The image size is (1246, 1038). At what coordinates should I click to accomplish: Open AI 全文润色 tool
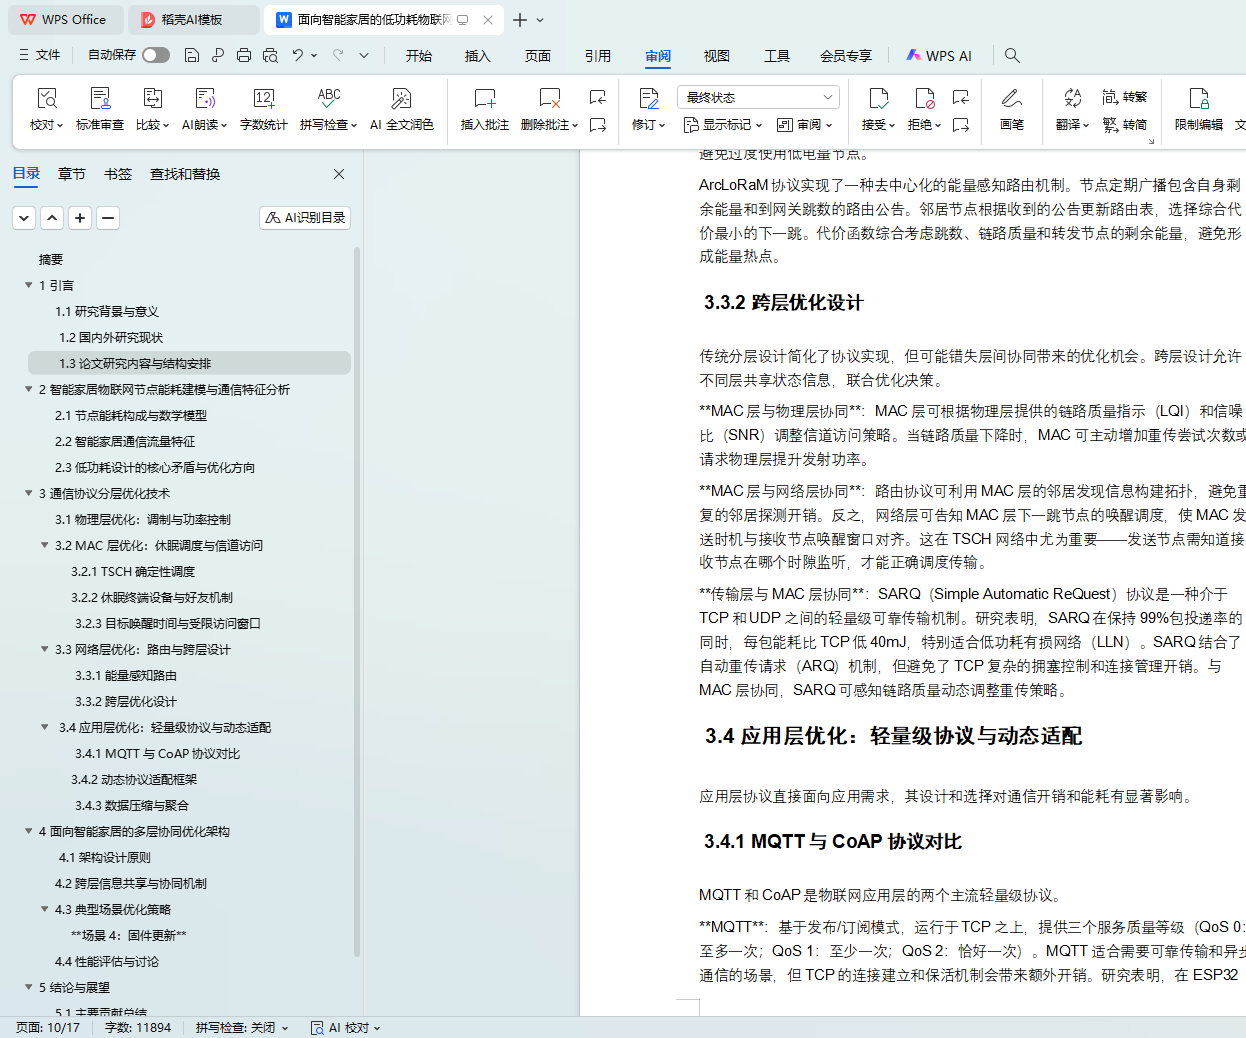pos(401,99)
